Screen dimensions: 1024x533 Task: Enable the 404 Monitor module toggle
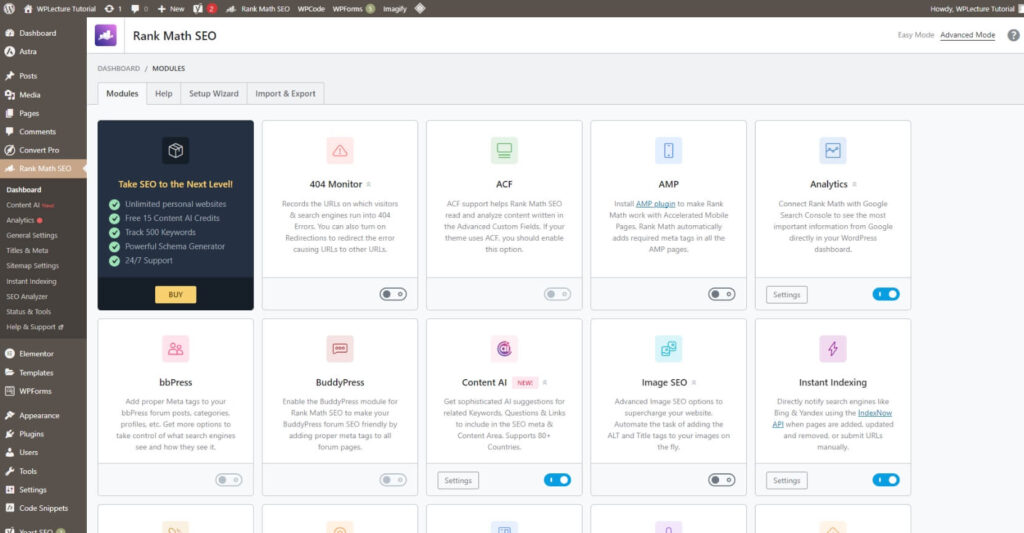pos(393,295)
